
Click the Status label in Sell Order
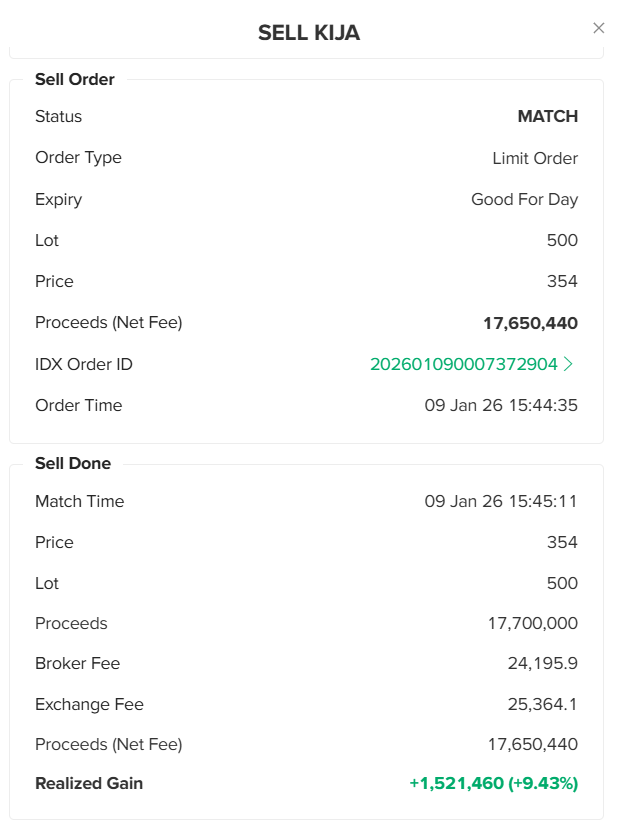[59, 116]
